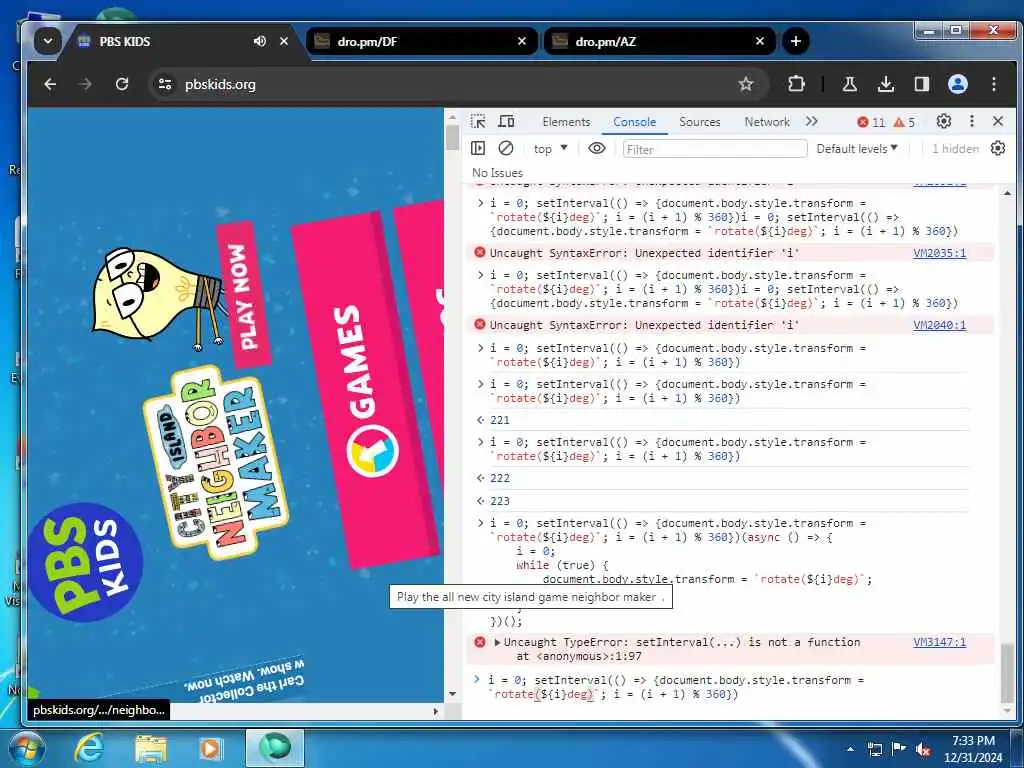Open the VM2040:1 source link
Screen dimensions: 1024x768
coord(939,325)
